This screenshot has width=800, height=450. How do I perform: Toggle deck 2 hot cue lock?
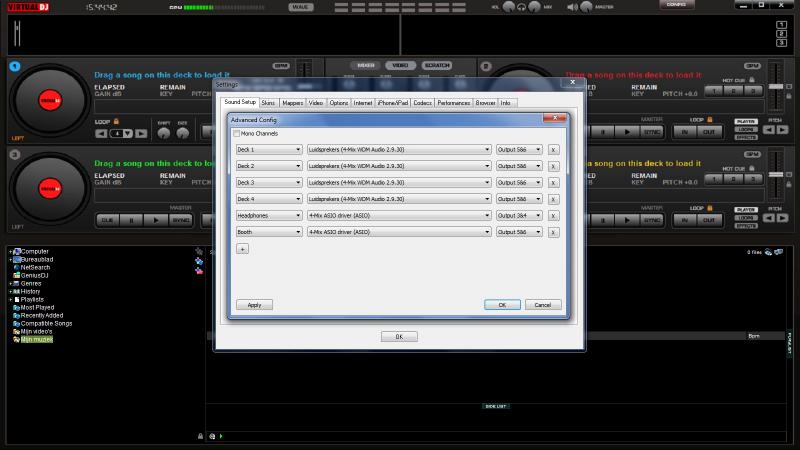[x=752, y=80]
